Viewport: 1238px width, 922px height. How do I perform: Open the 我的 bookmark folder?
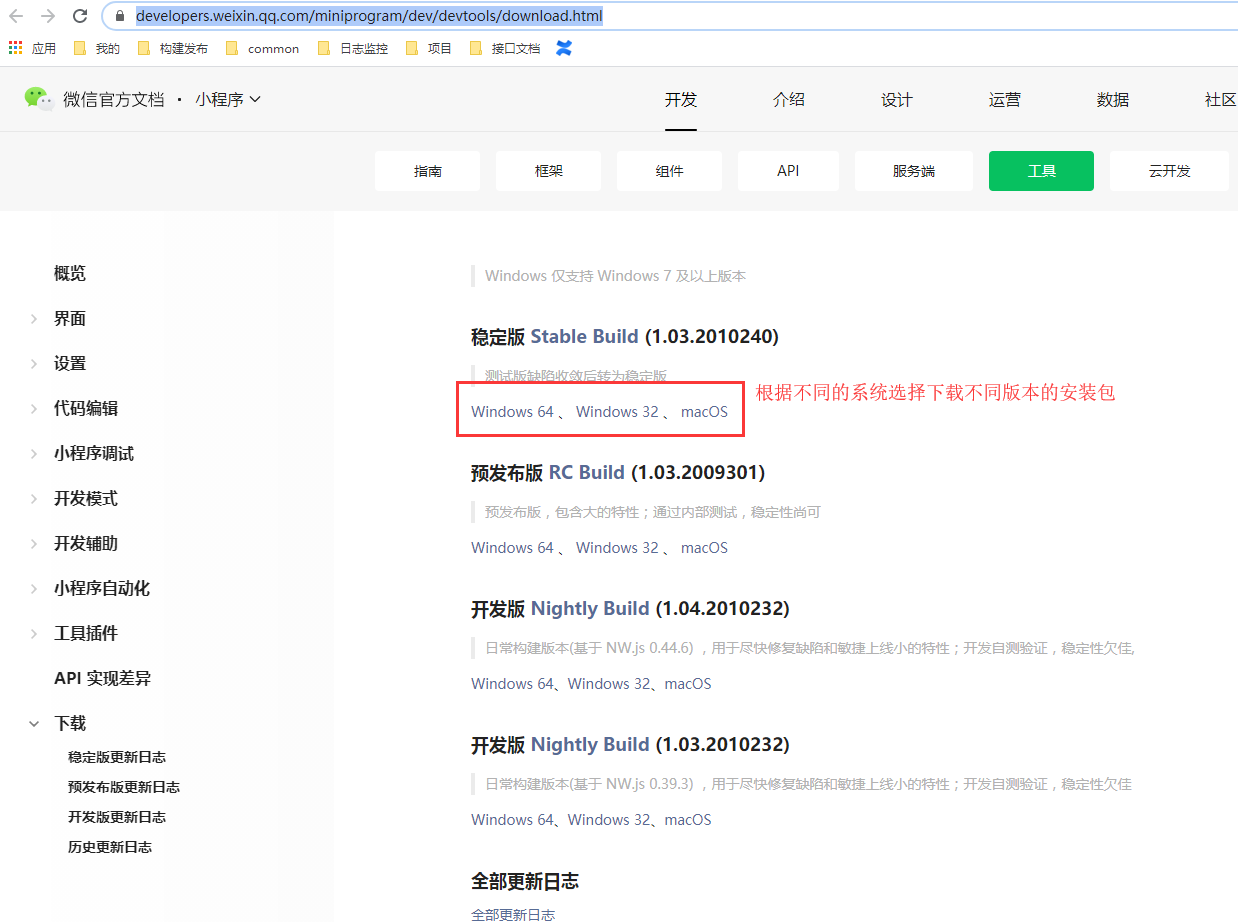coord(96,48)
